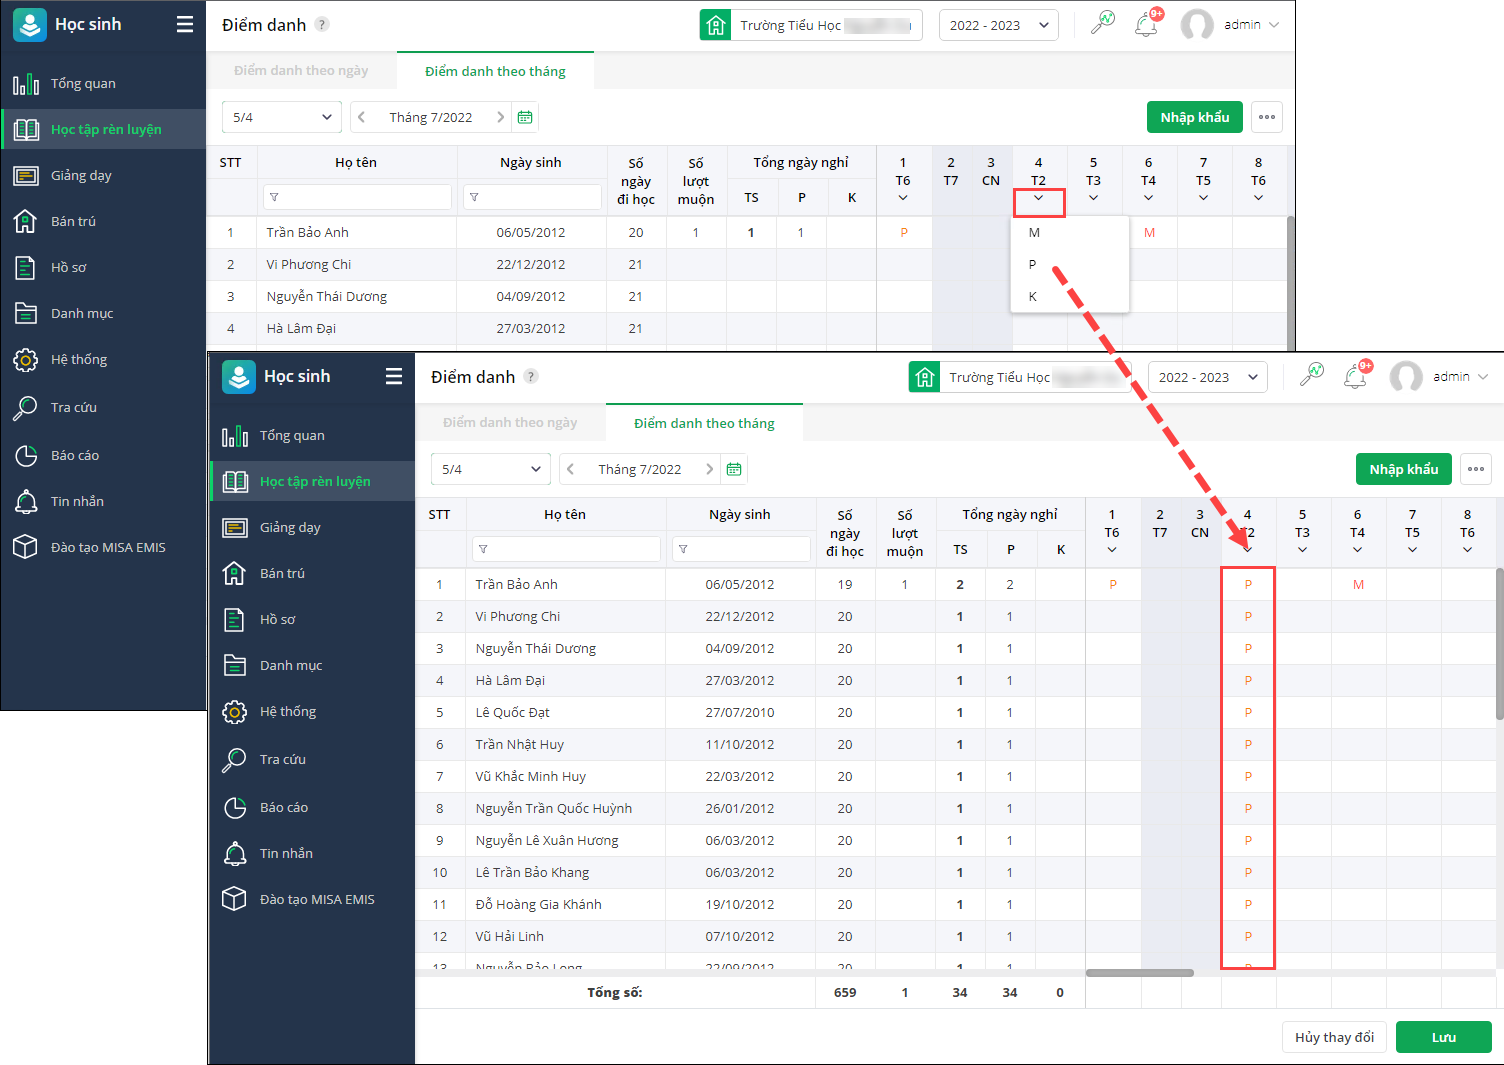Open Hồ sơ in front window sidebar
Viewport: 1504px width, 1065px height.
[x=312, y=619]
